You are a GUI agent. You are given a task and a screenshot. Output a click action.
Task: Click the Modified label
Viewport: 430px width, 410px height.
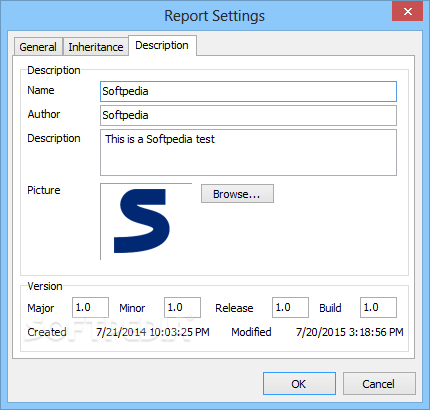coord(251,332)
